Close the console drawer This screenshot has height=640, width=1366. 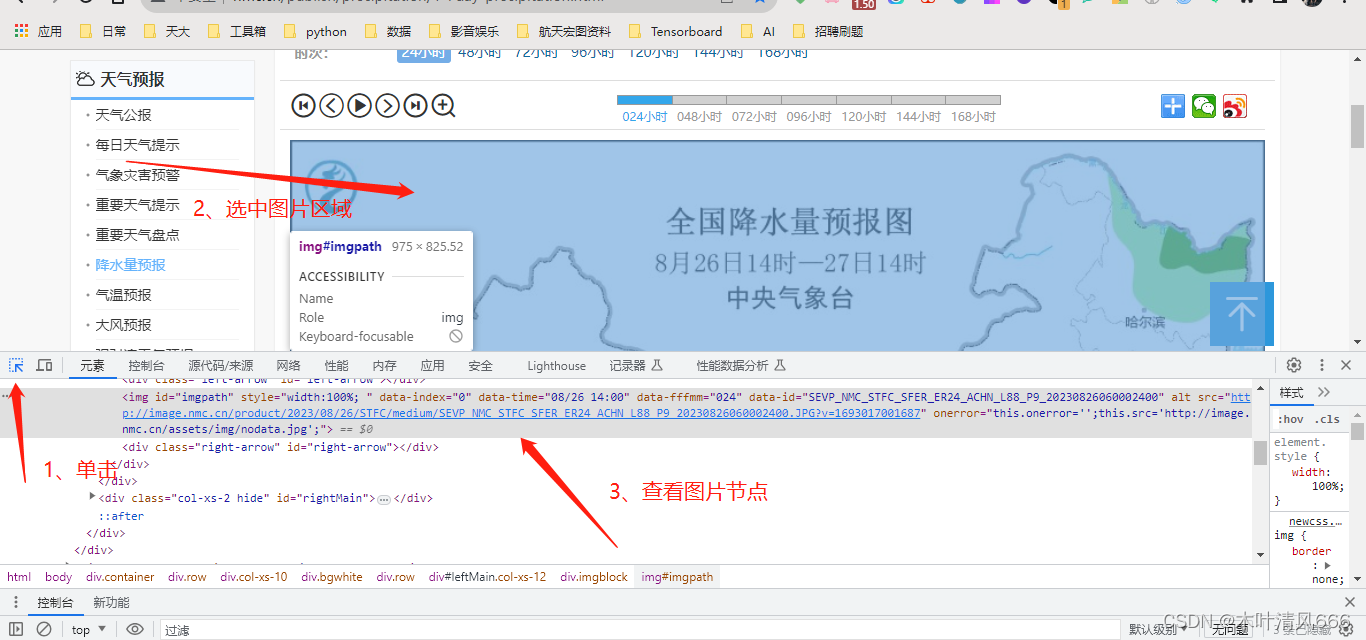click(1349, 602)
